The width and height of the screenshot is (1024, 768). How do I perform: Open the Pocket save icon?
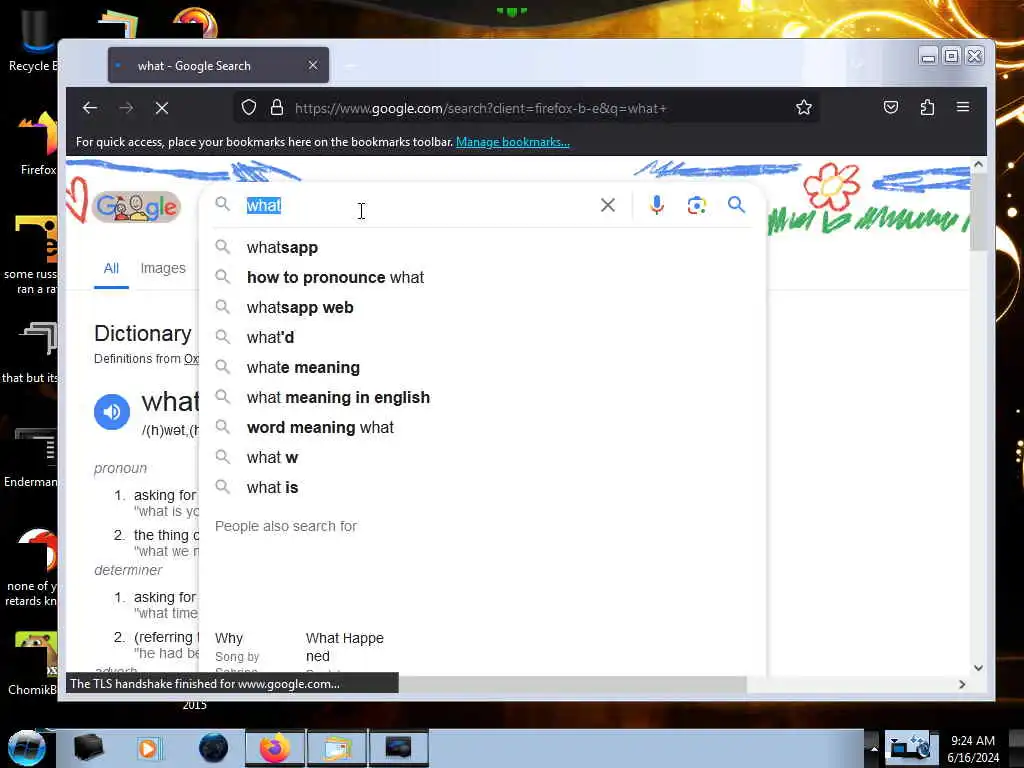(x=891, y=108)
